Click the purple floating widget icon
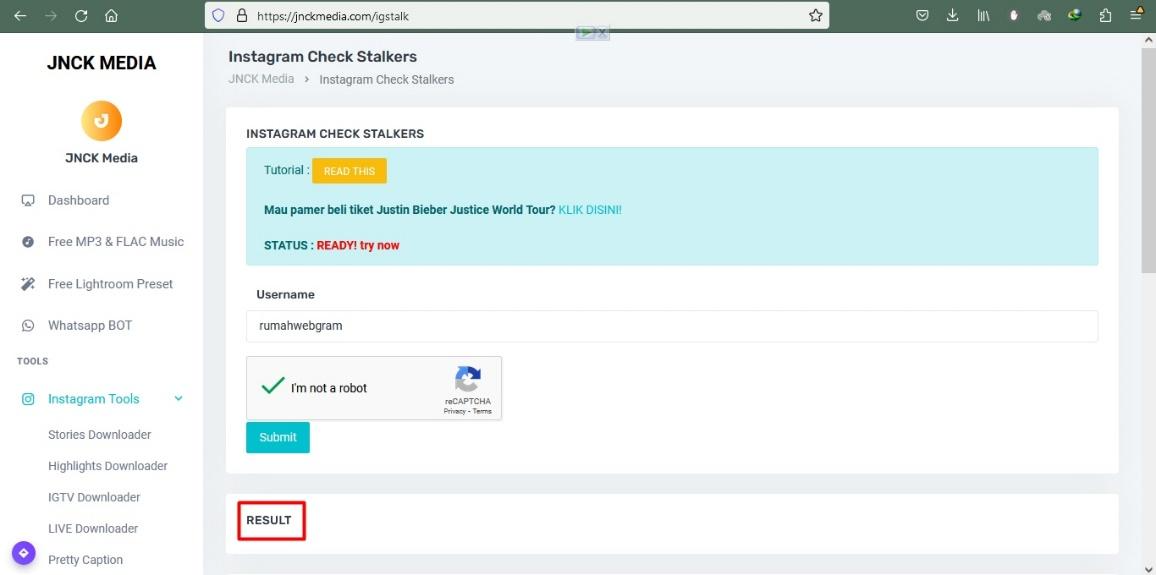This screenshot has height=575, width=1156. point(24,553)
